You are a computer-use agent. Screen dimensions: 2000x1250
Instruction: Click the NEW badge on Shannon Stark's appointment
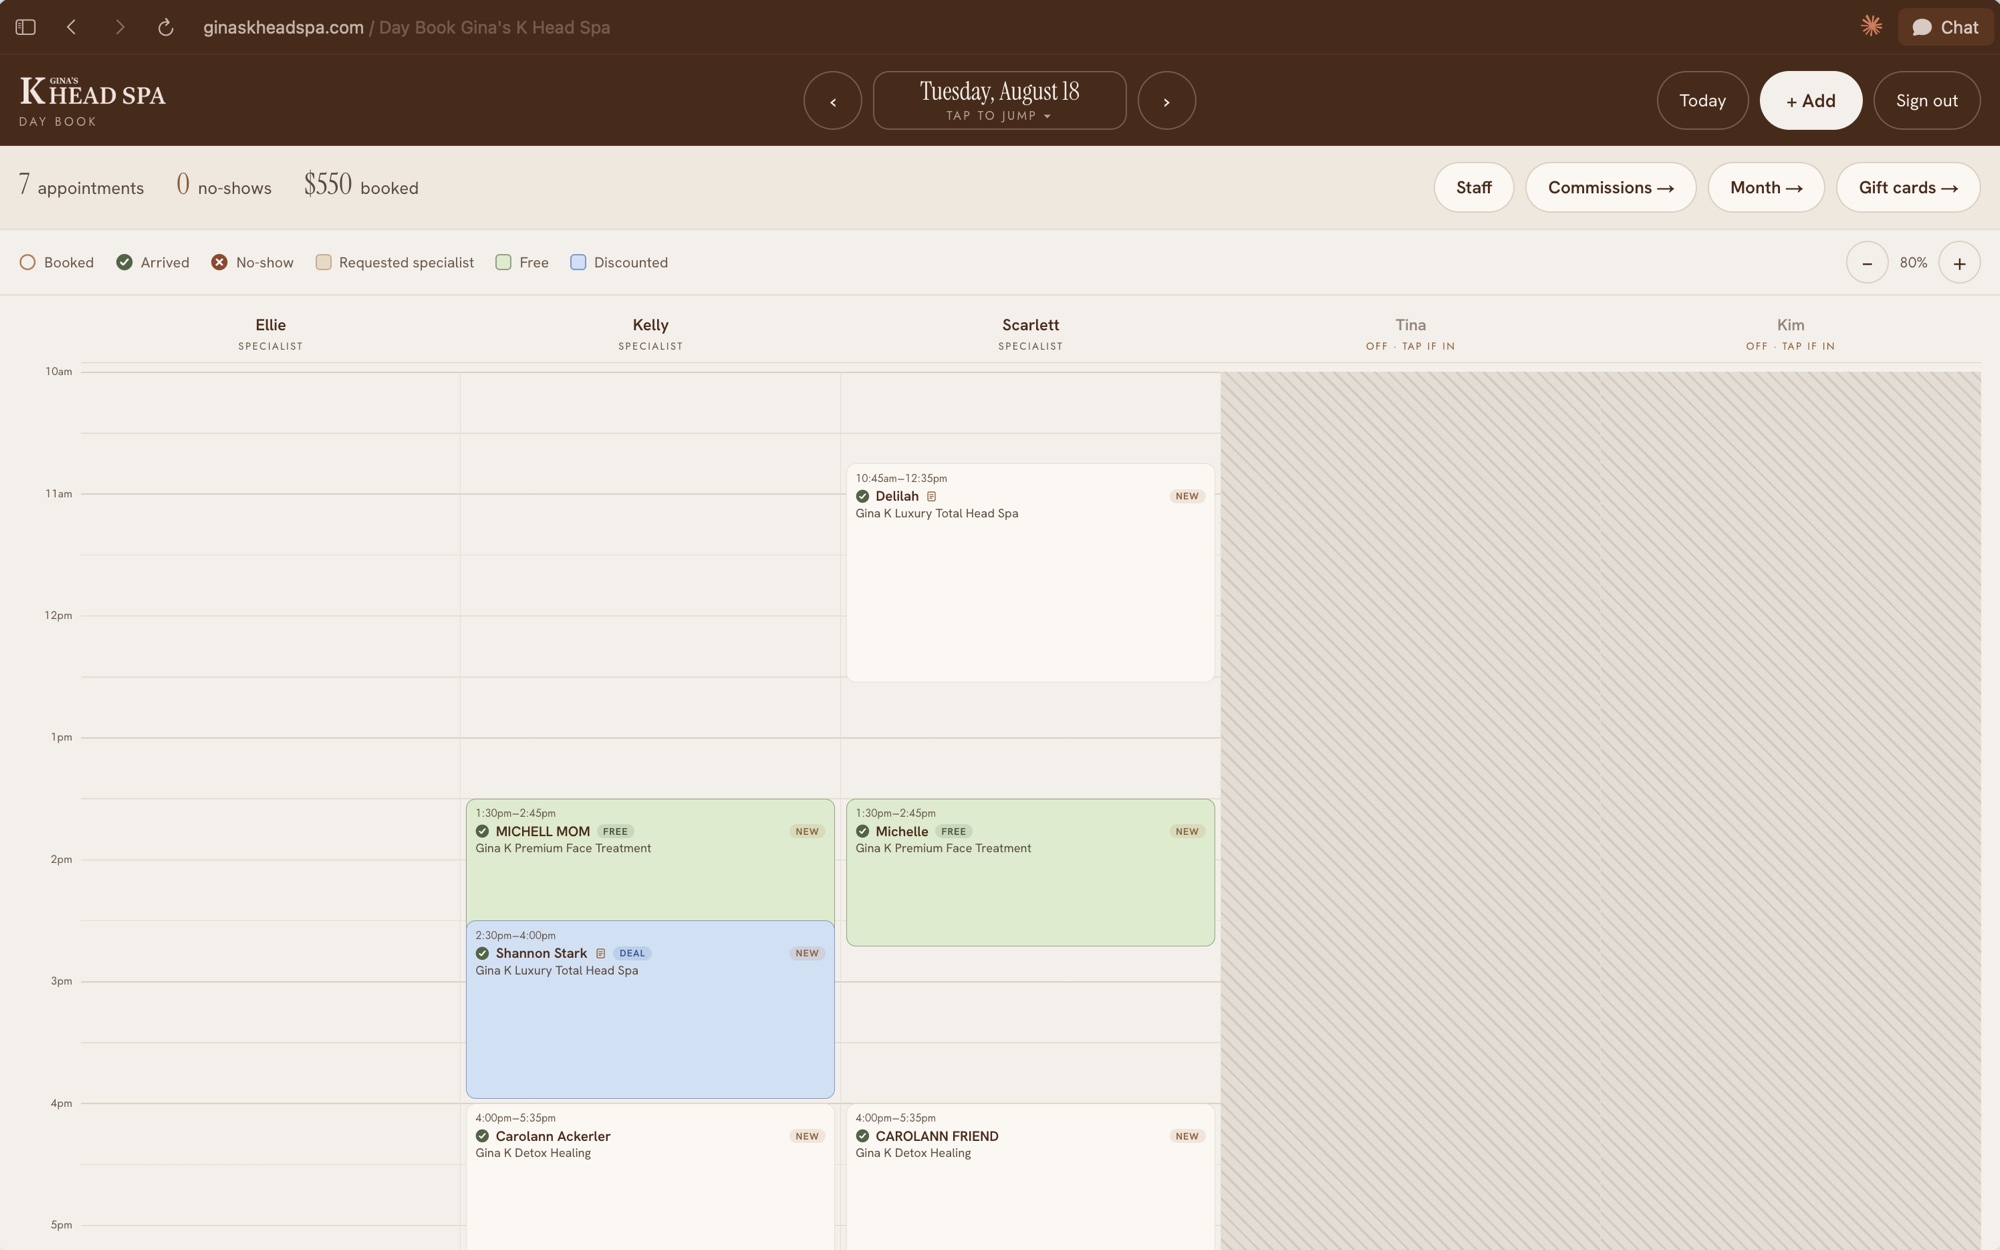[x=807, y=953]
